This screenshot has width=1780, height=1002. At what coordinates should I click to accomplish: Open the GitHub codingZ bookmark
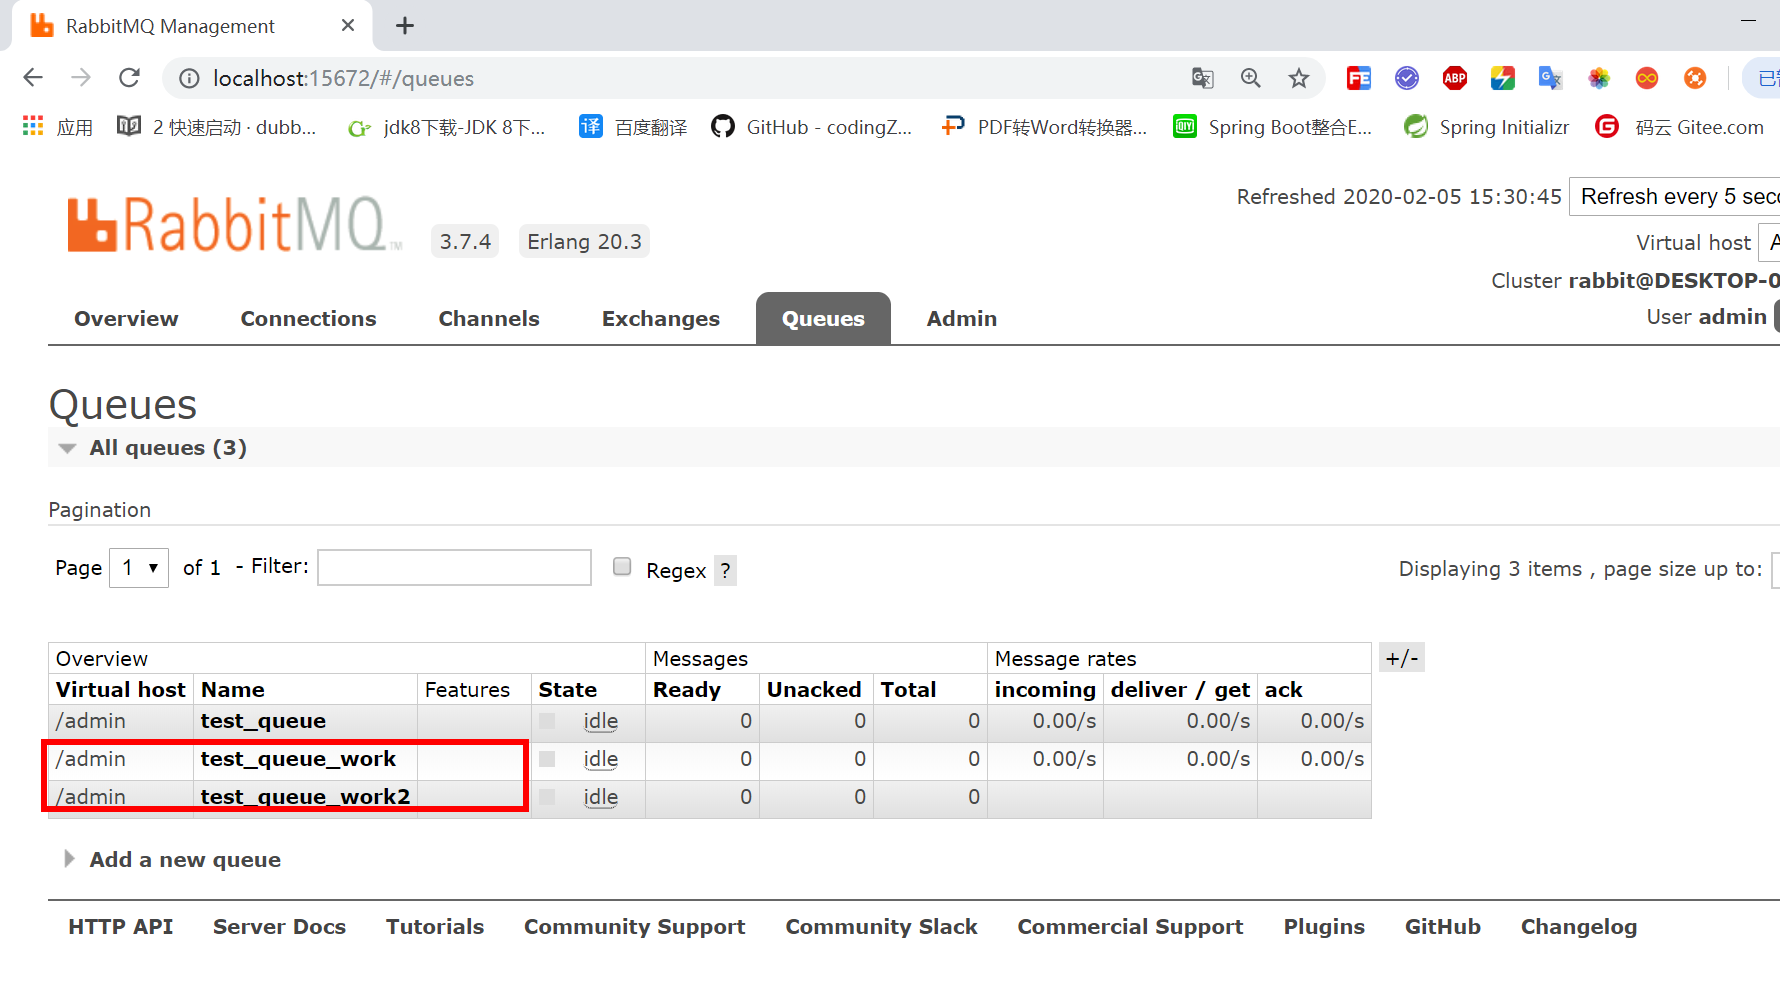coord(812,127)
